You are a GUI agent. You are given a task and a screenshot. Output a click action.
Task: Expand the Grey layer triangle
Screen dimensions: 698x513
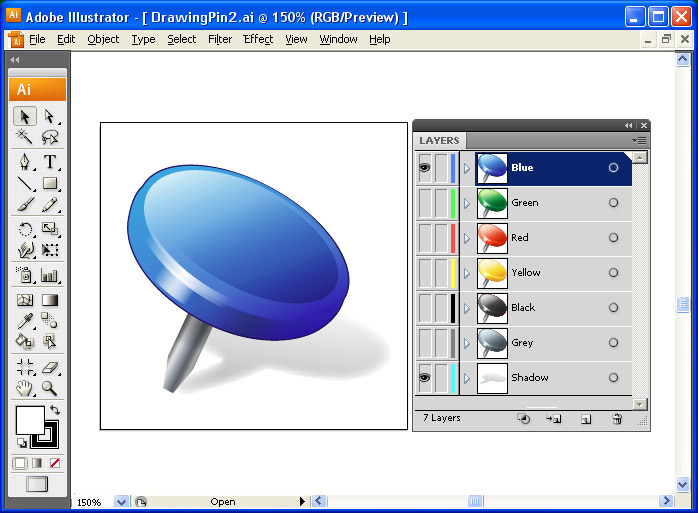467,343
